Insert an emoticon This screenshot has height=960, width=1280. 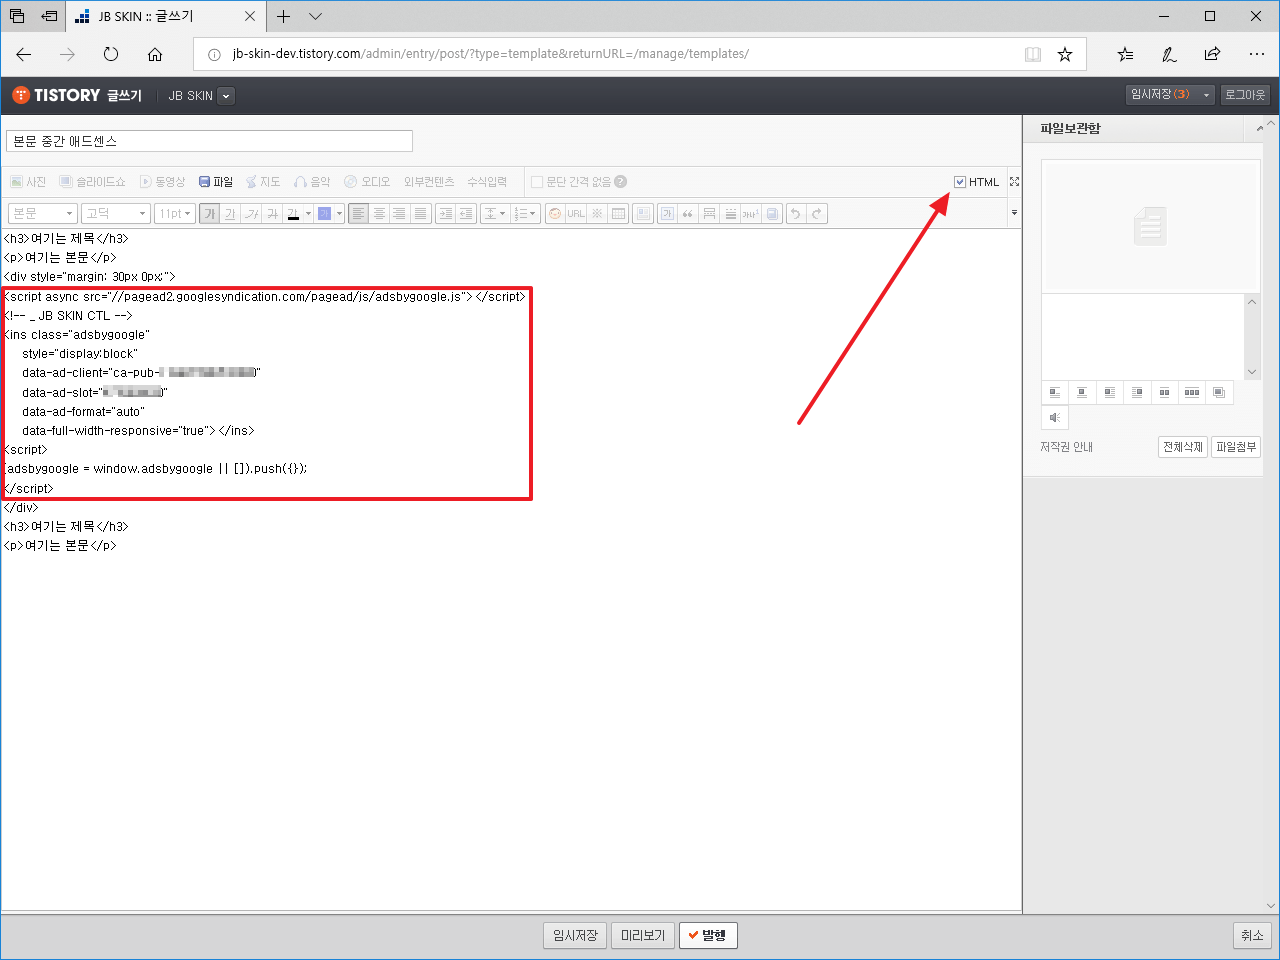(x=555, y=213)
